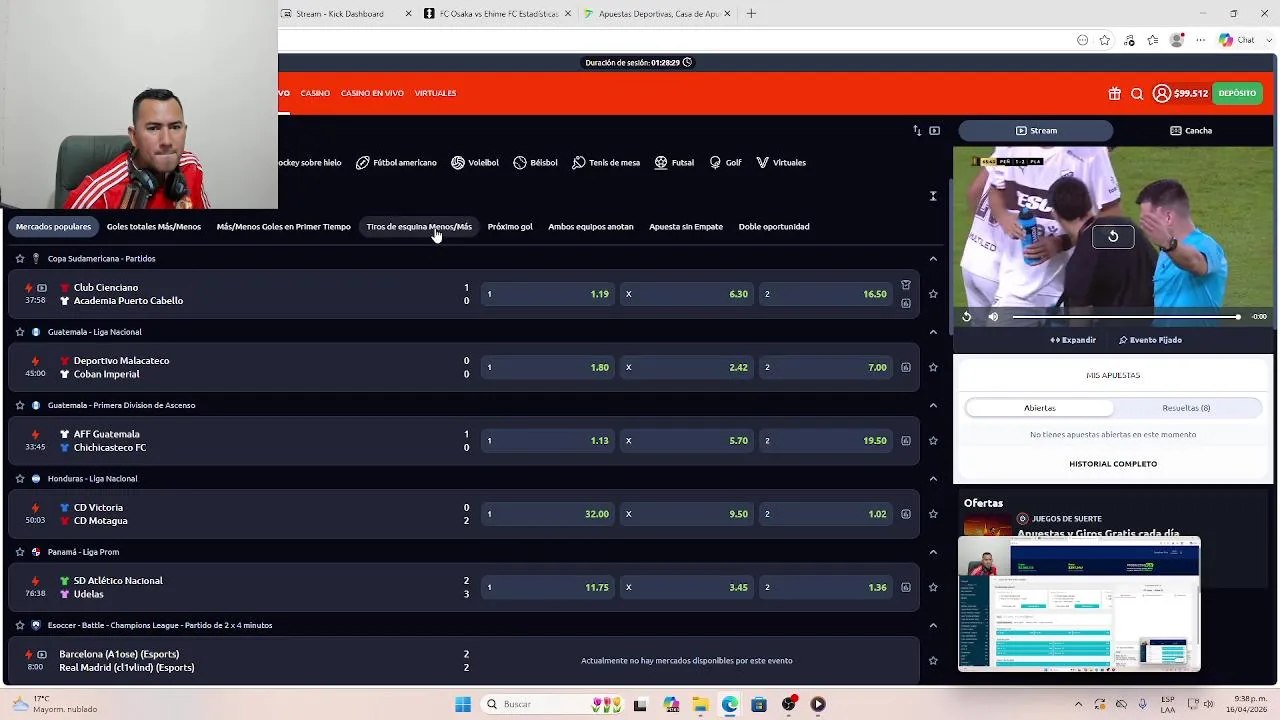Open the Windows Start button

pos(463,704)
